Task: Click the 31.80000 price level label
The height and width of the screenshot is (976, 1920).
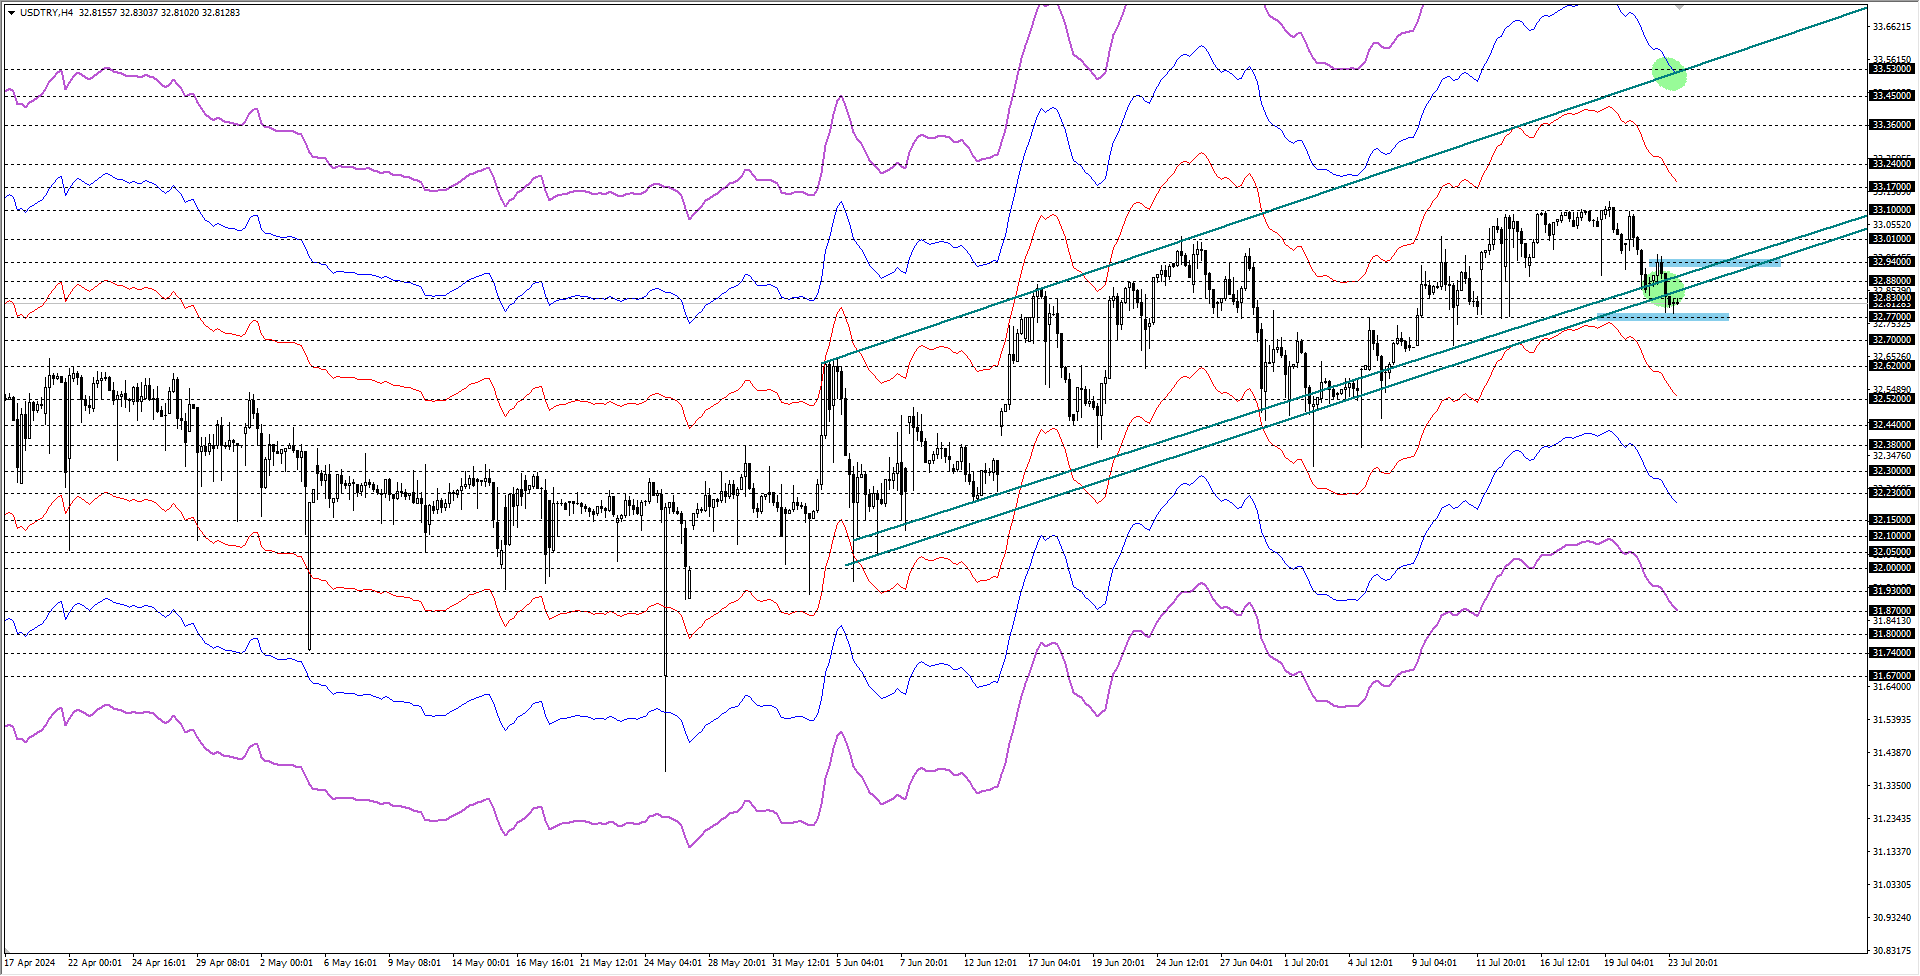Action: coord(1892,634)
